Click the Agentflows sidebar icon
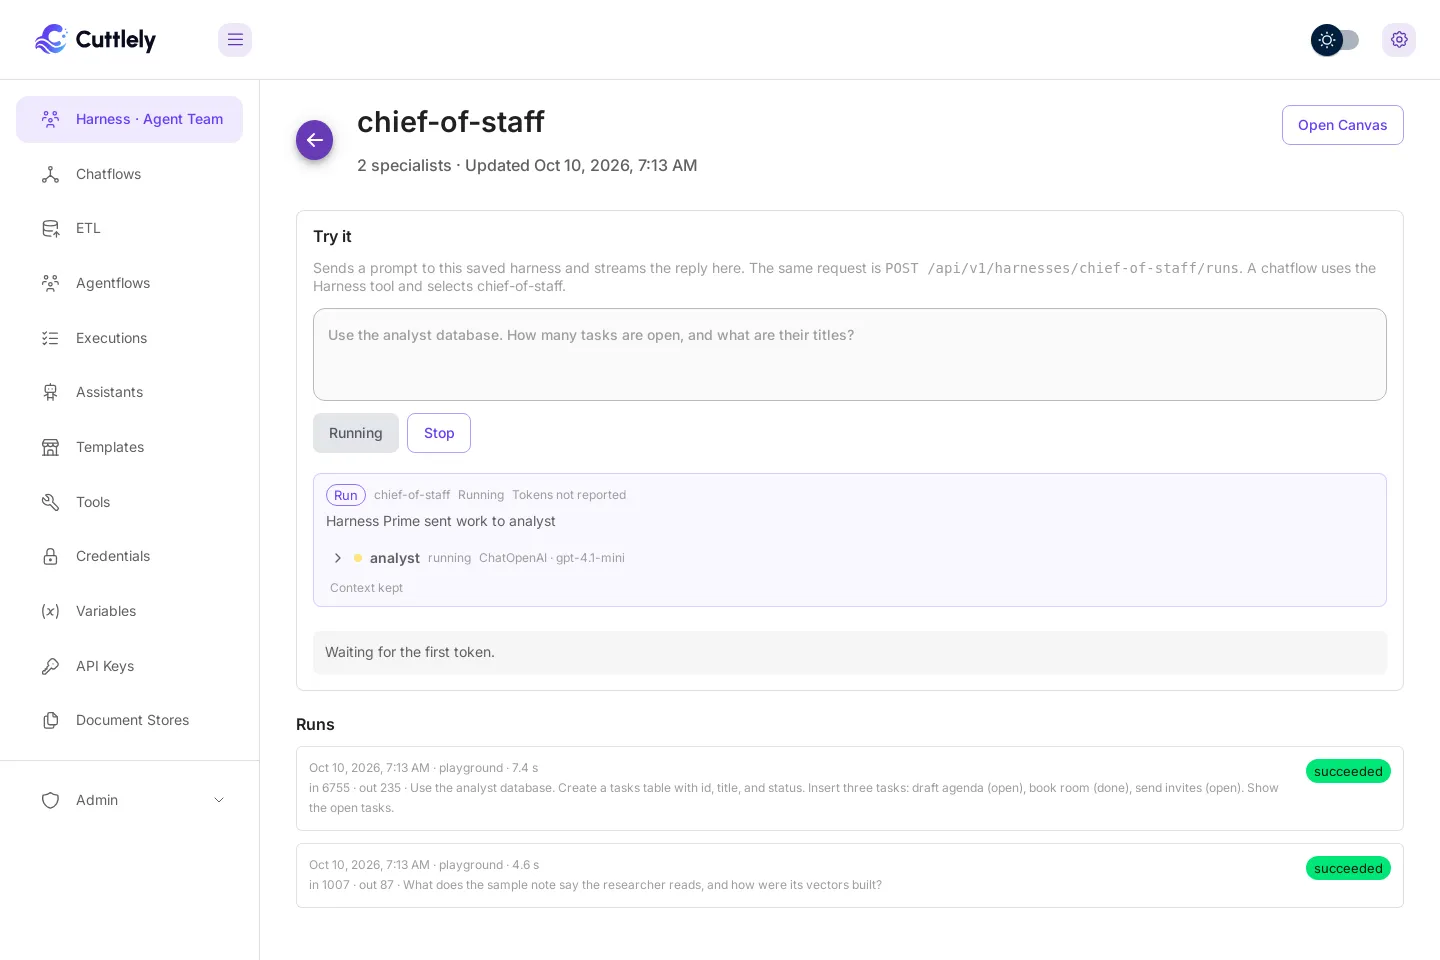Screen dimensions: 1440x960 point(50,283)
